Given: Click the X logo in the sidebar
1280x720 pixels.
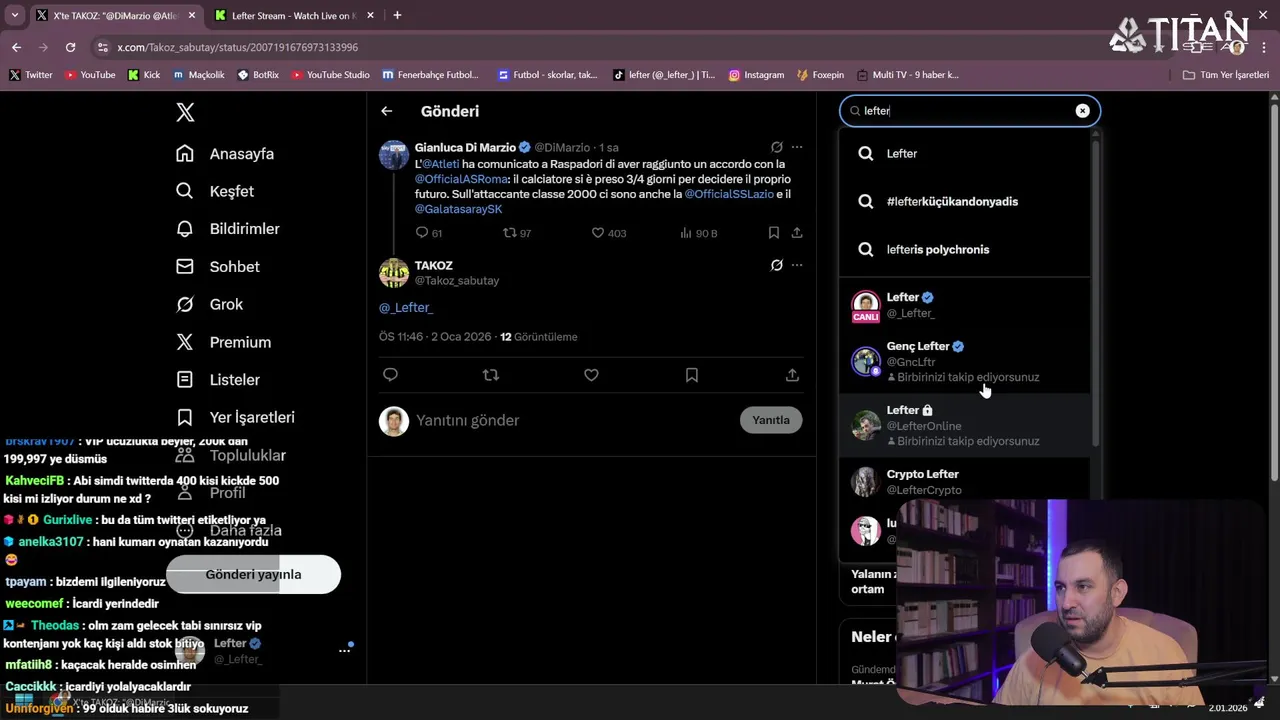Looking at the screenshot, I should [185, 112].
